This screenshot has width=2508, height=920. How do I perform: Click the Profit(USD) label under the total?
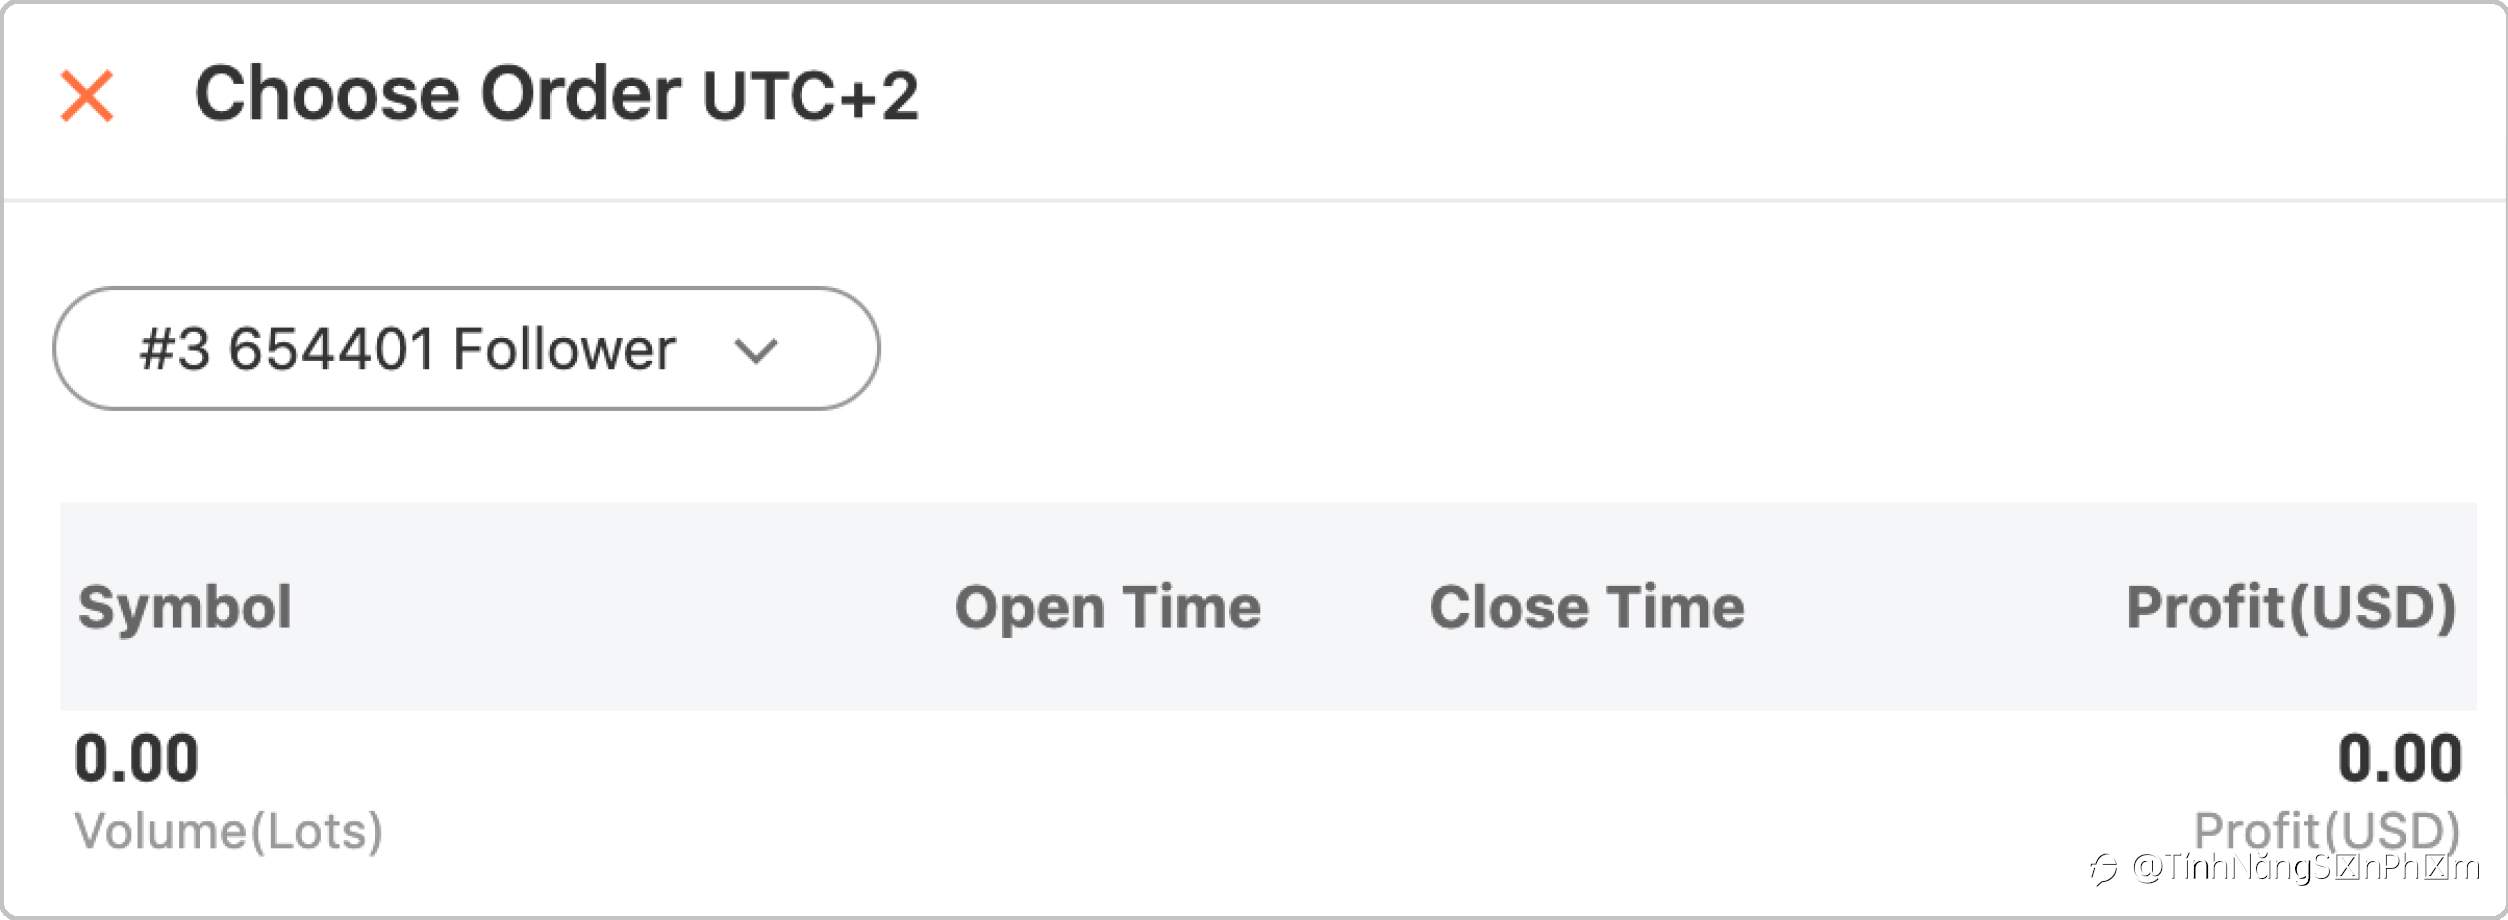[x=2327, y=829]
